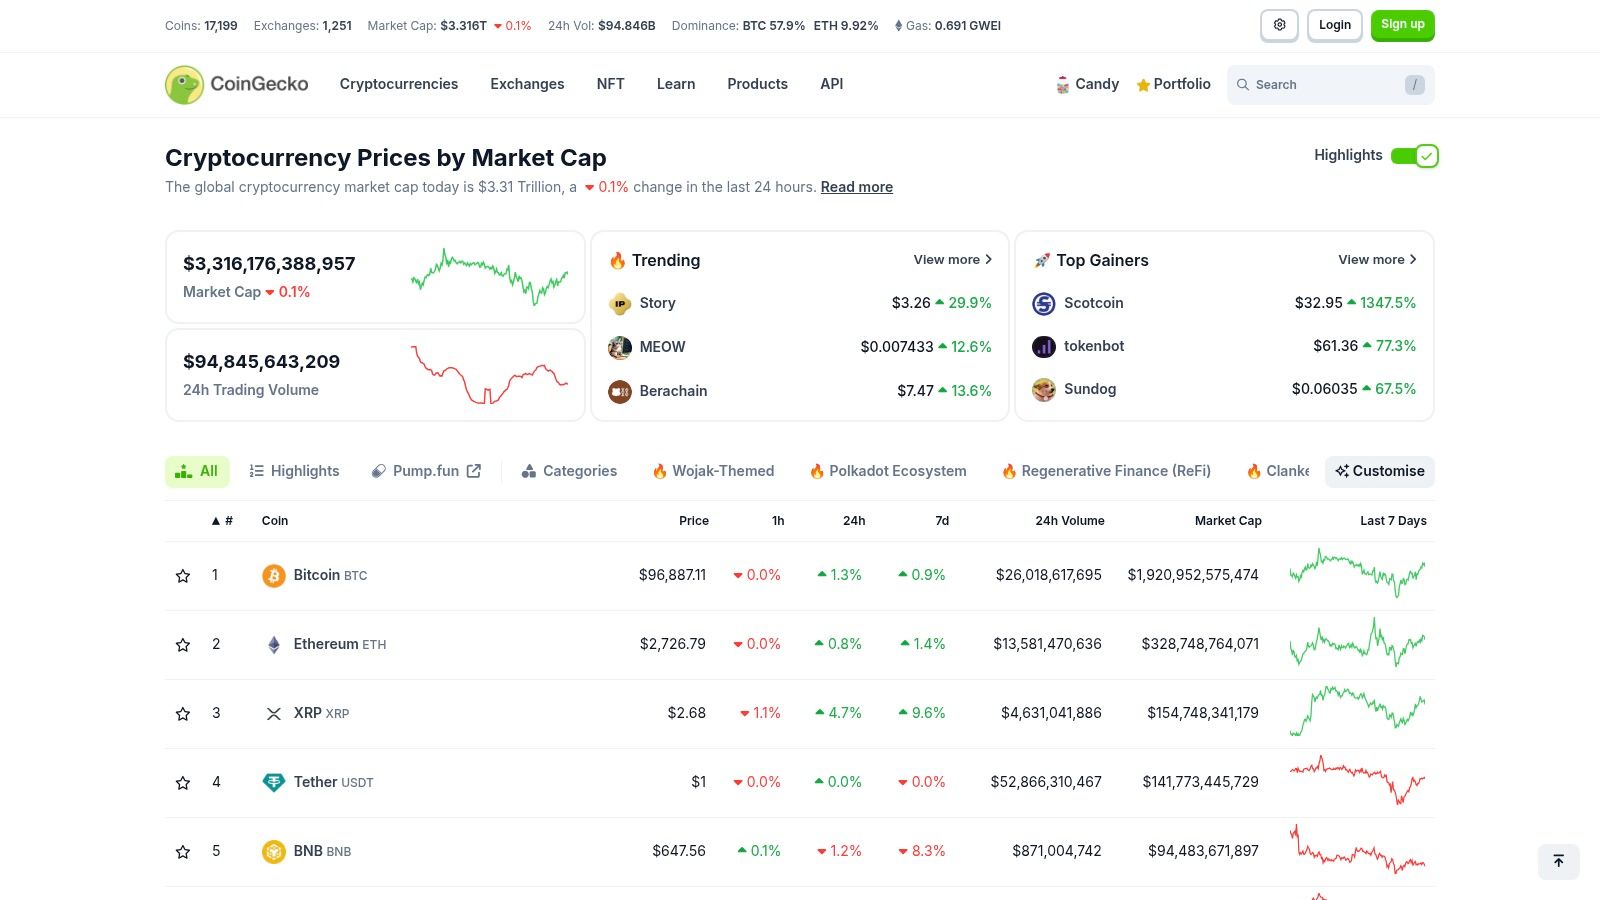Sort table by rank # column
This screenshot has width=1600, height=900.
click(222, 521)
